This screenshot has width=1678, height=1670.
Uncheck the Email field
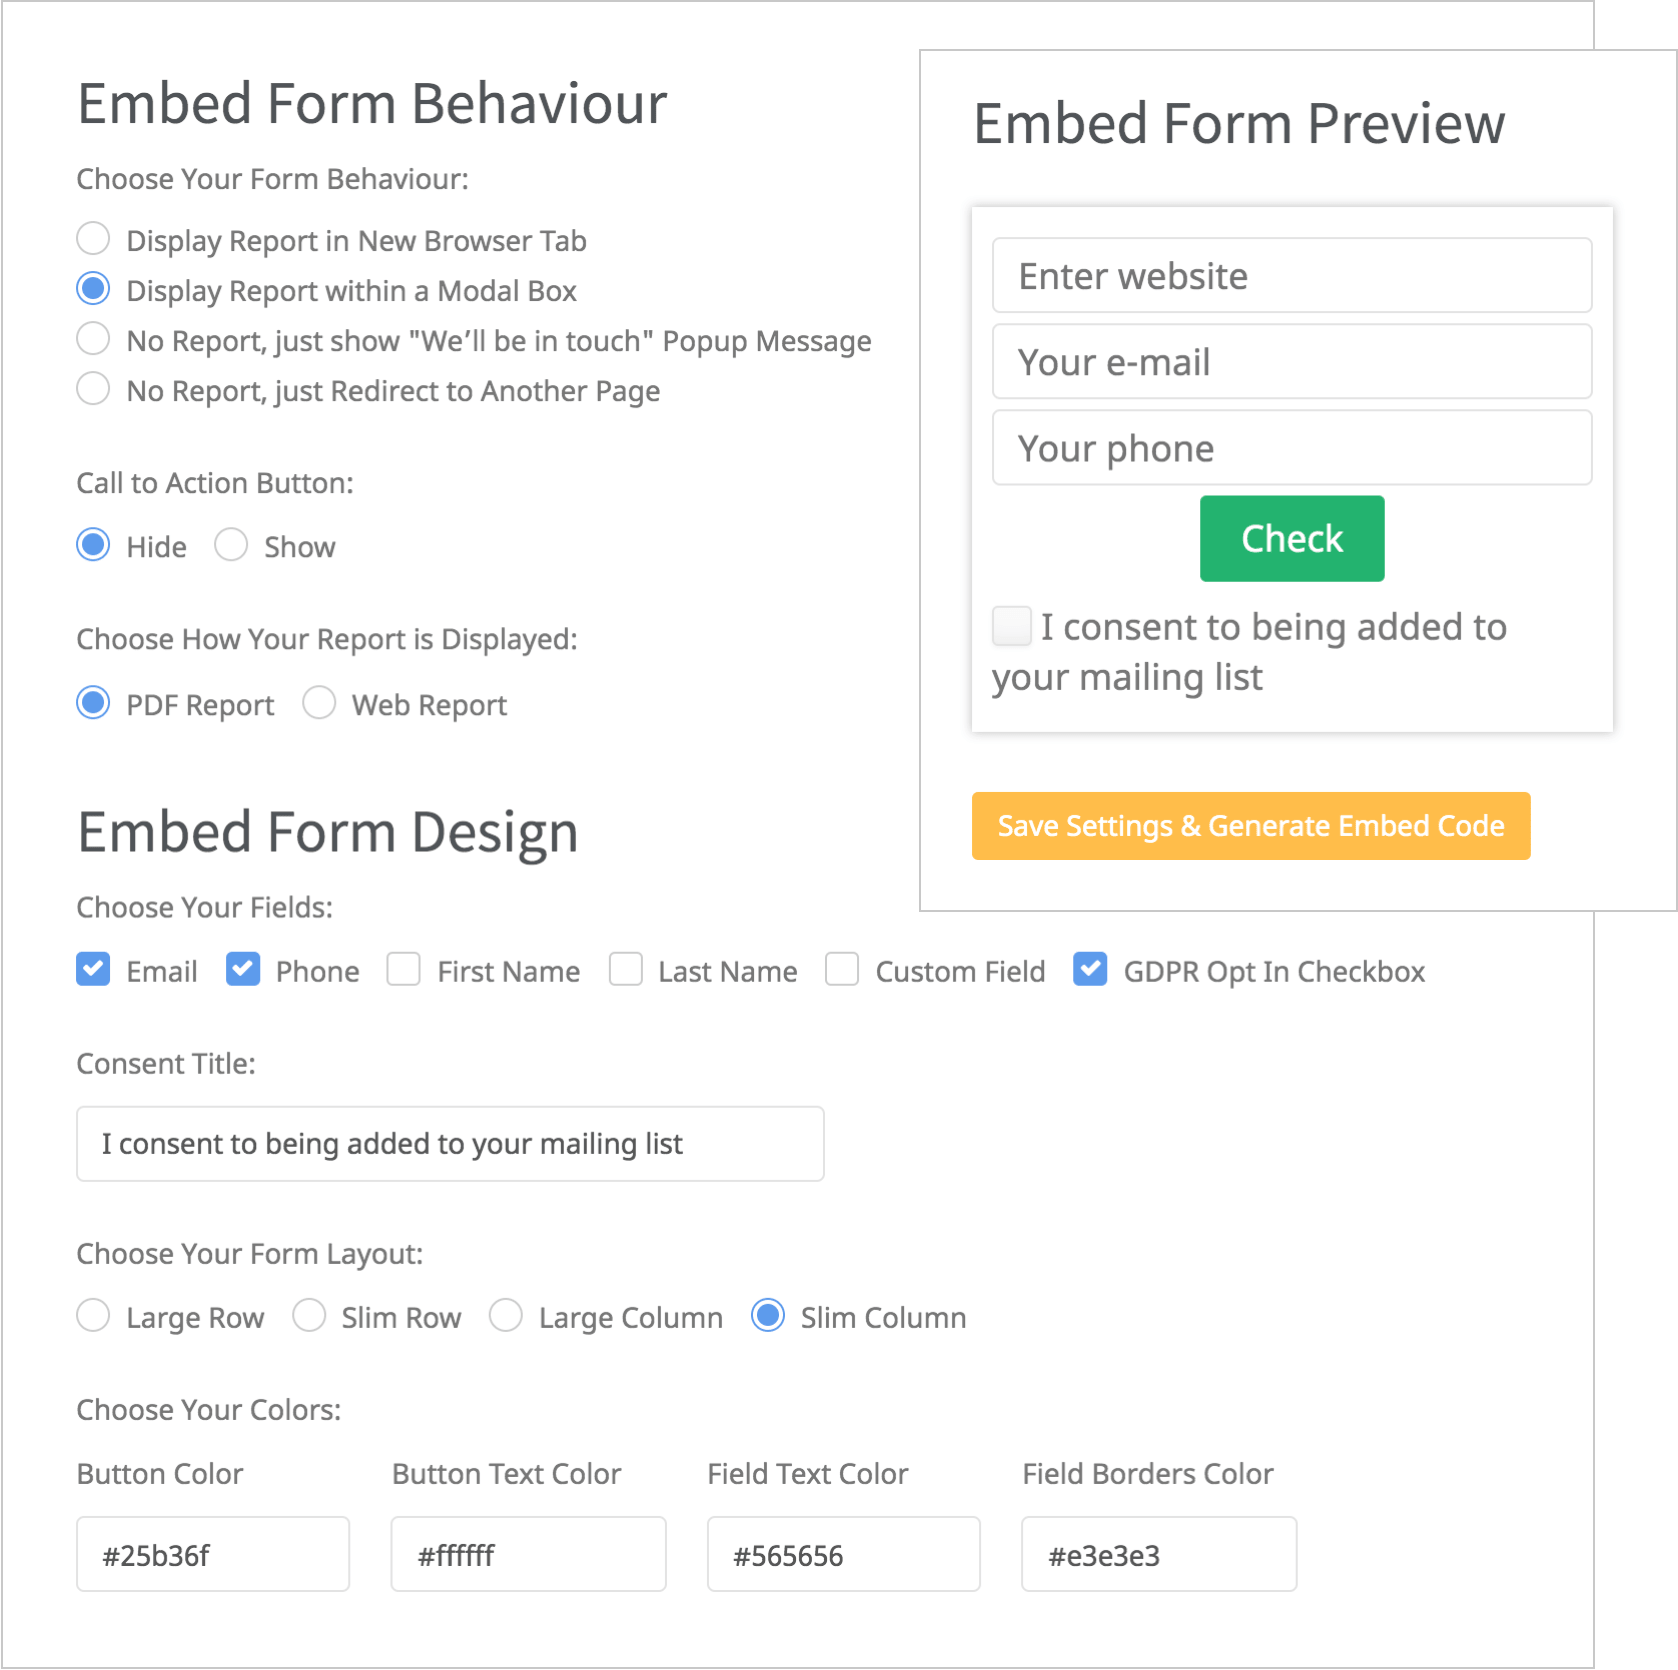[x=93, y=969]
